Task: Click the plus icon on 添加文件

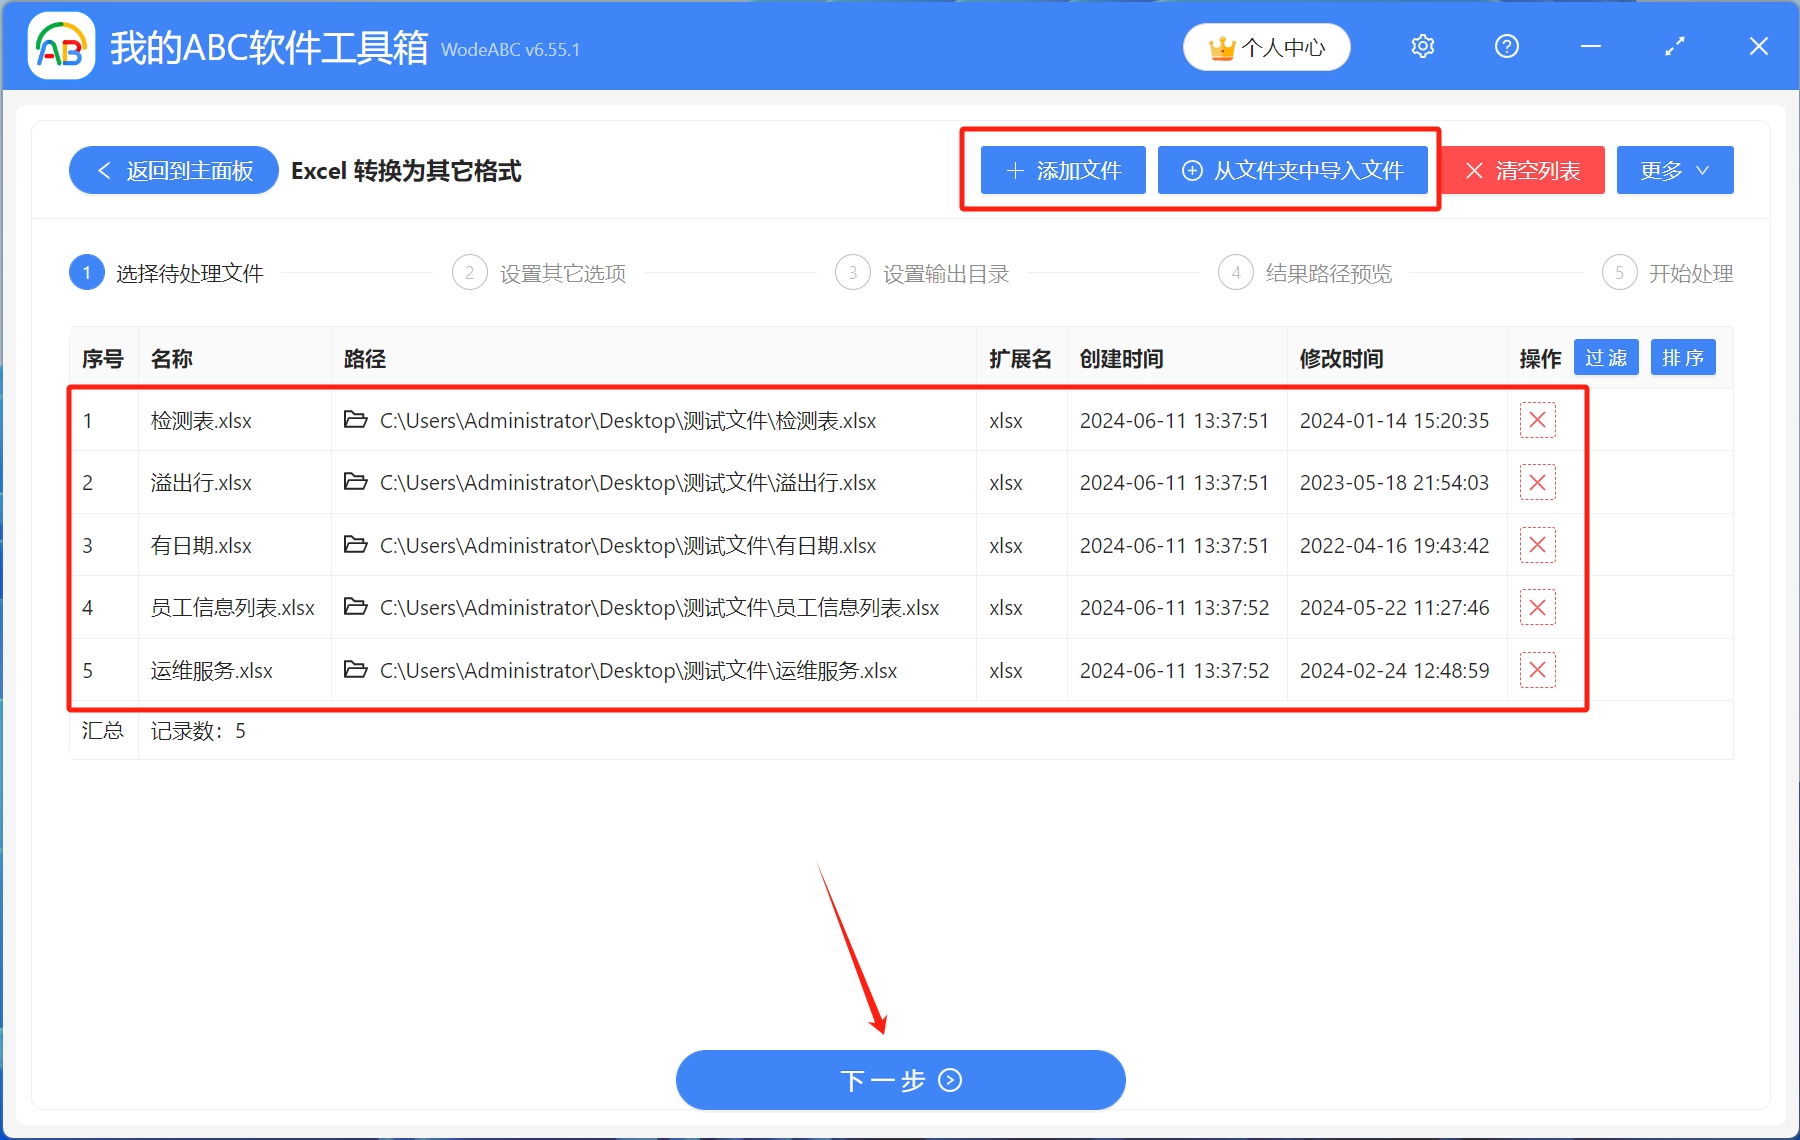Action: coord(1013,170)
